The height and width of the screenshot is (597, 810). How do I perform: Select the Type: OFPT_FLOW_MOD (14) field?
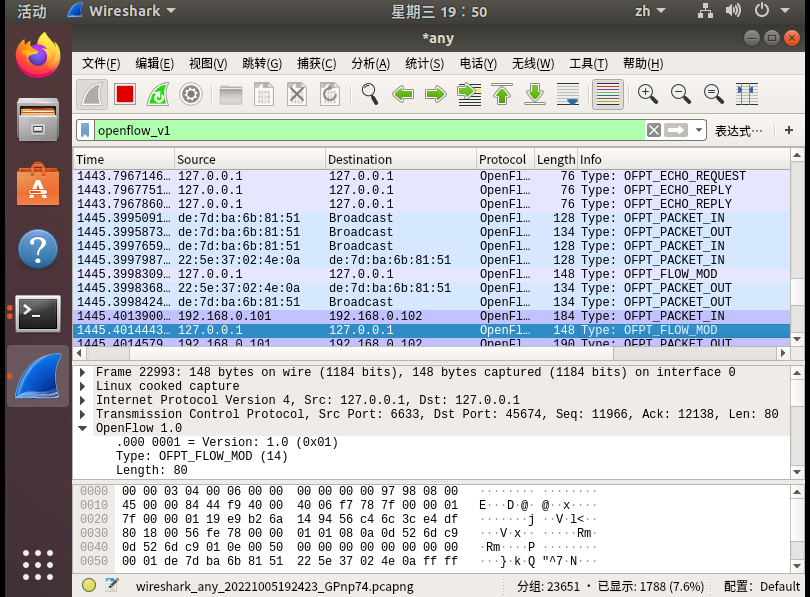[201, 456]
